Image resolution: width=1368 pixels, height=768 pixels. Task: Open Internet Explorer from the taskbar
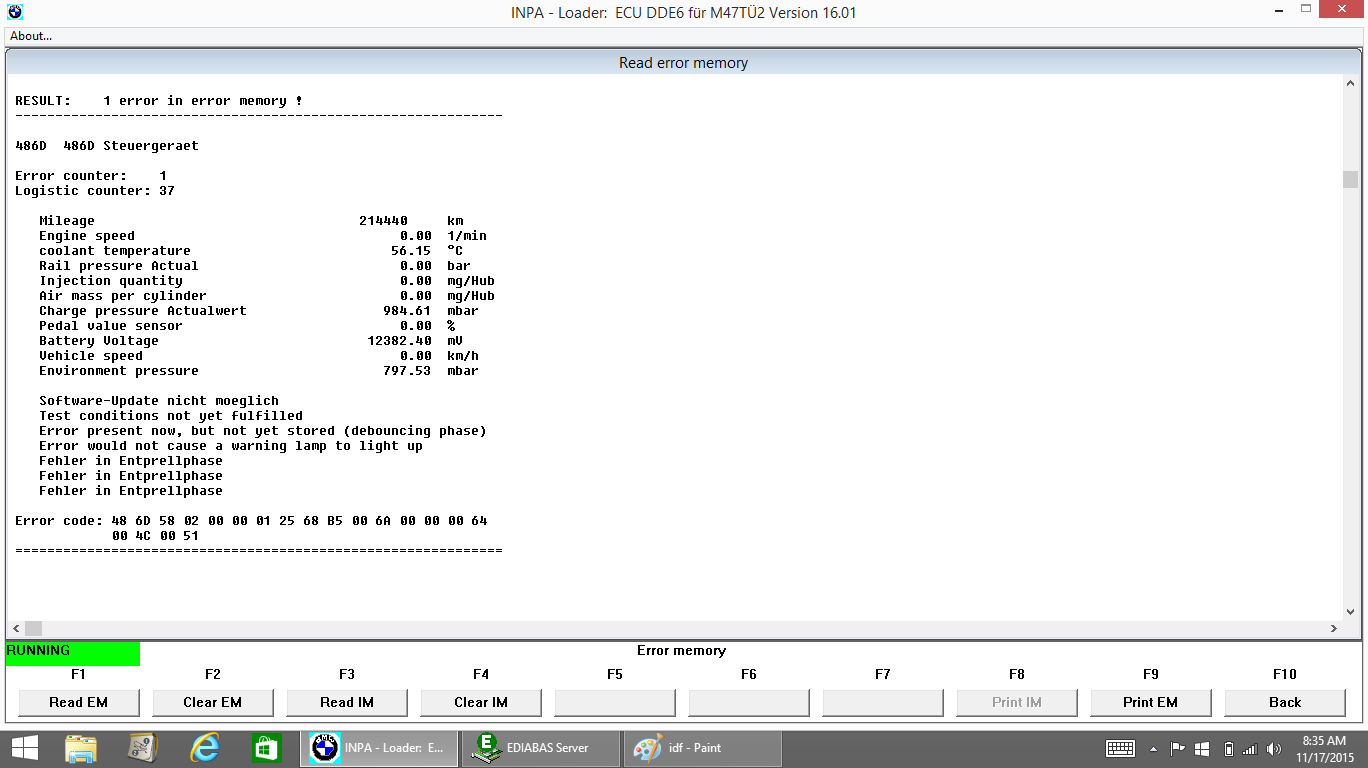pyautogui.click(x=205, y=748)
